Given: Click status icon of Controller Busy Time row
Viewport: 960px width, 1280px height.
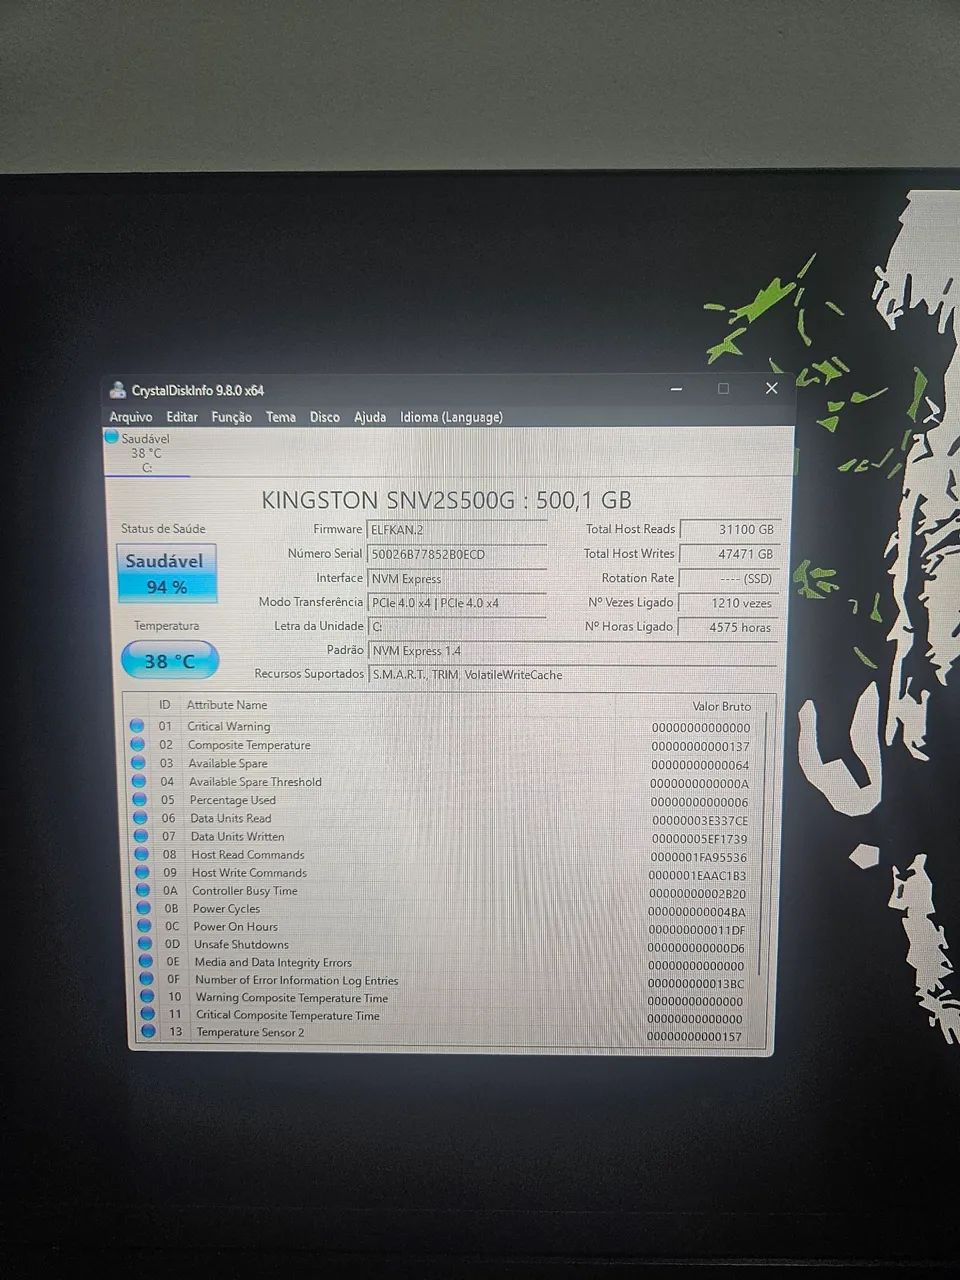Looking at the screenshot, I should click(143, 890).
